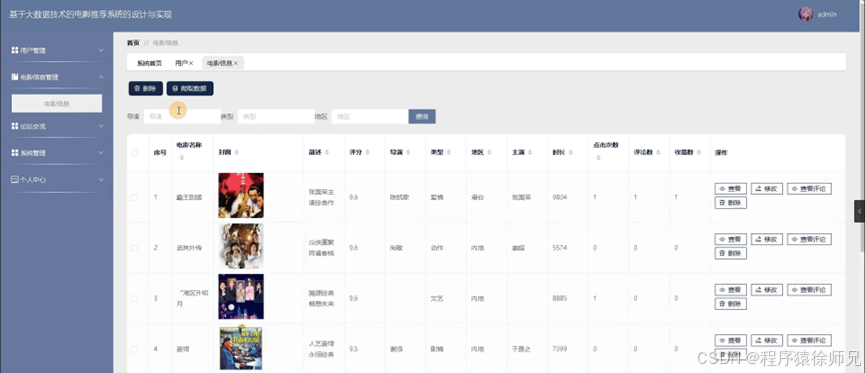Image resolution: width=865 pixels, height=373 pixels.
Task: Open the 武林外传 poster thumbnail
Action: point(241,246)
